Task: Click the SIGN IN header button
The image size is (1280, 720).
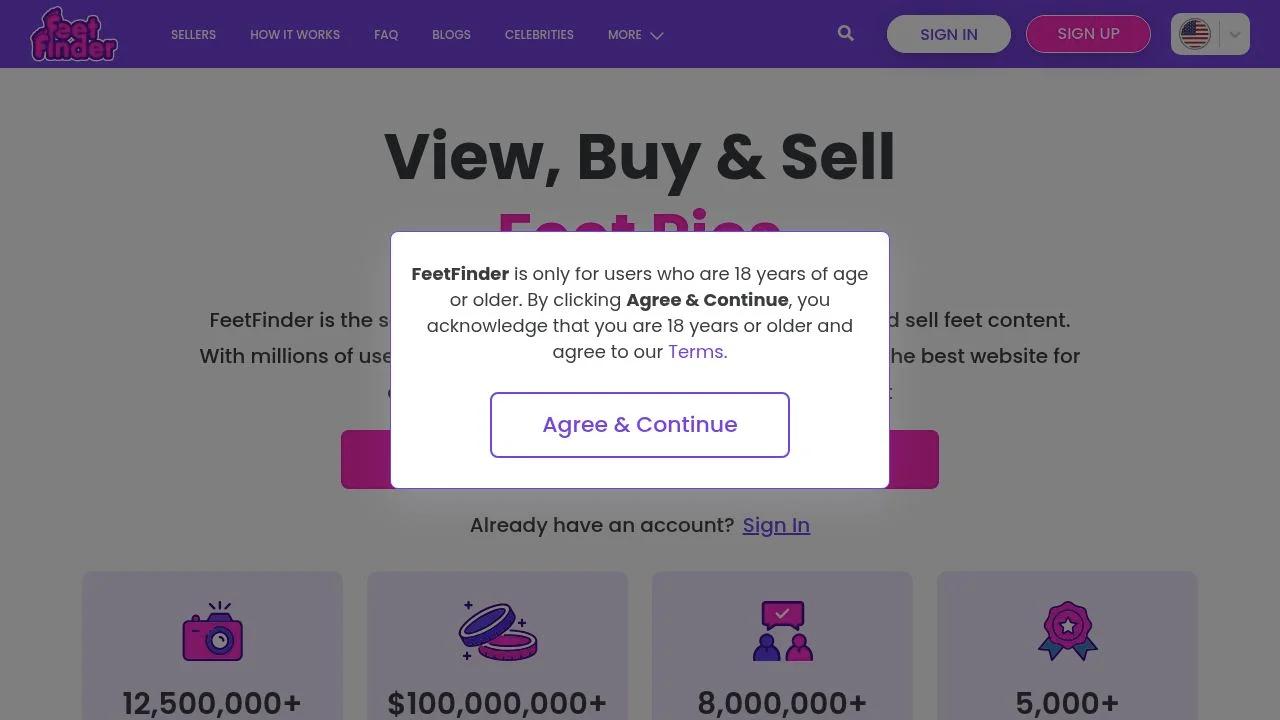Action: coord(948,33)
